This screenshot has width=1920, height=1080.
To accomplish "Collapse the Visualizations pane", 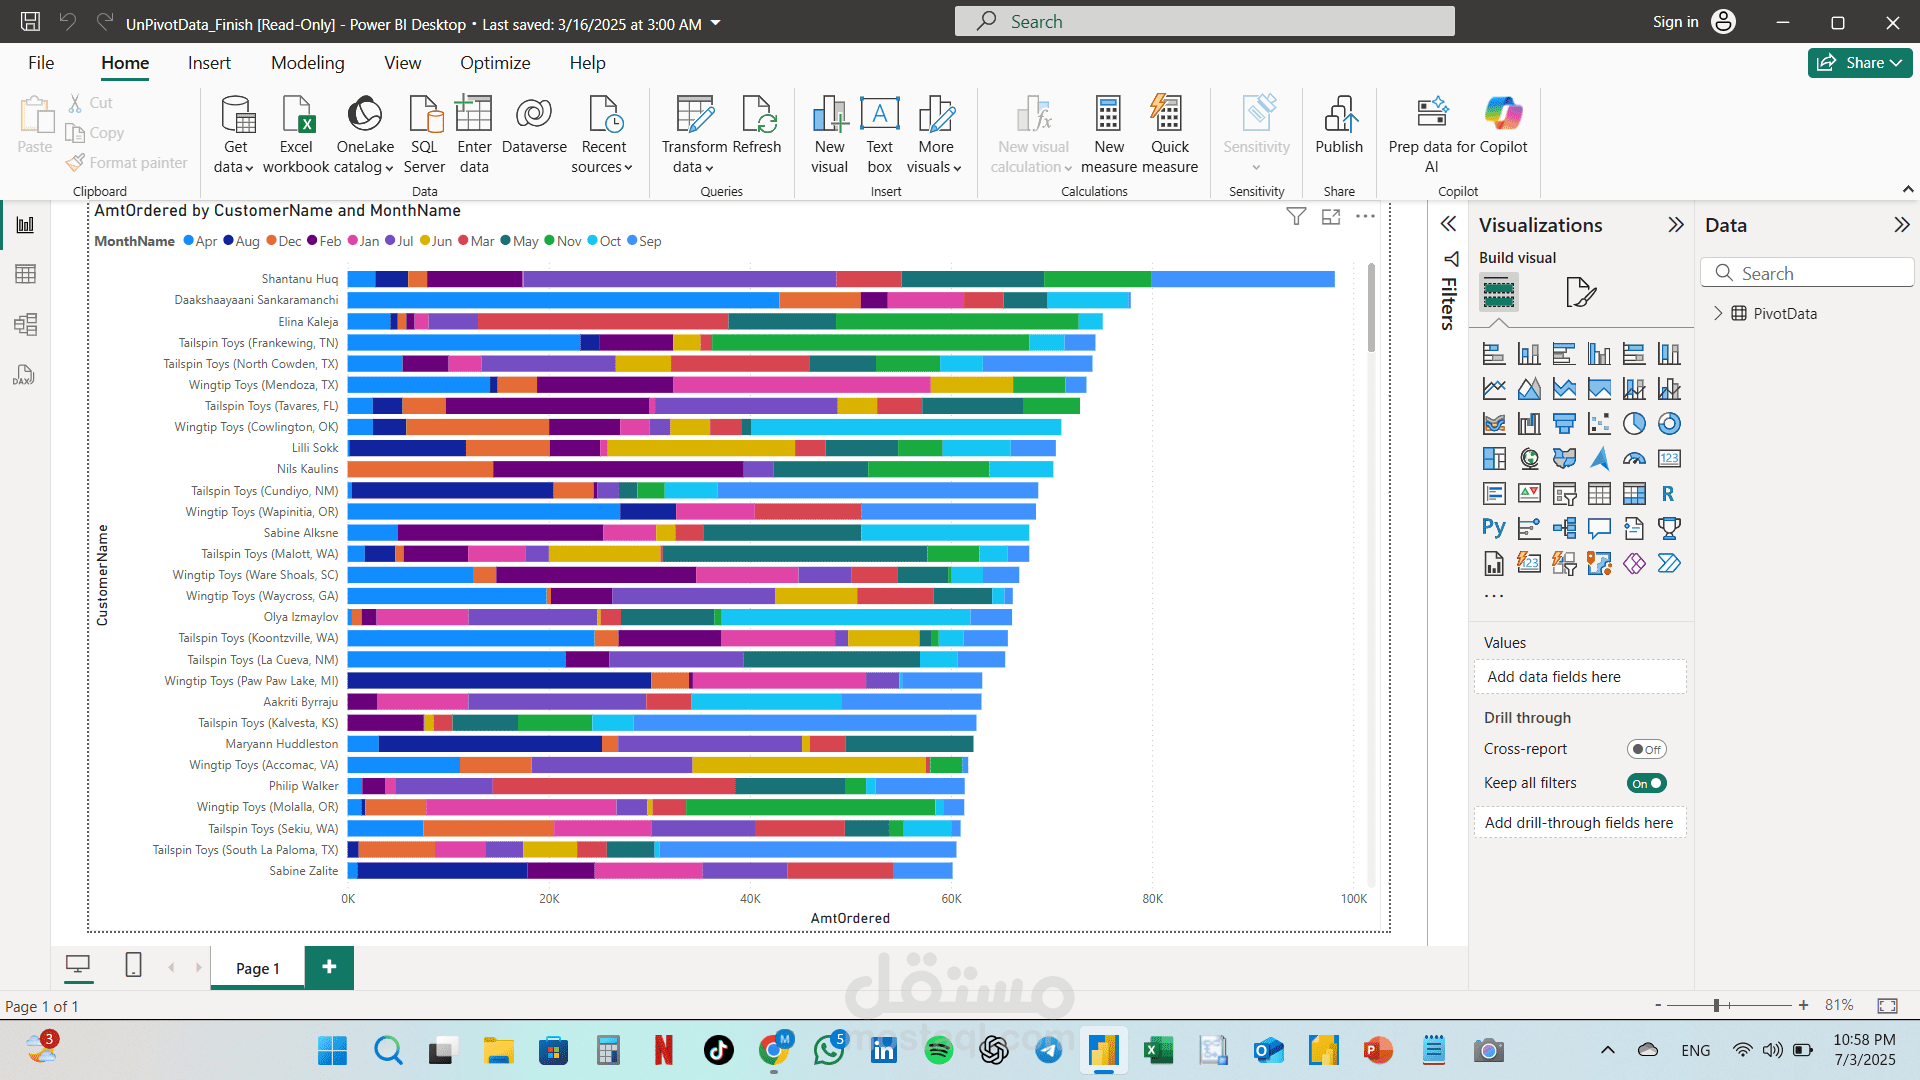I will click(x=1676, y=225).
